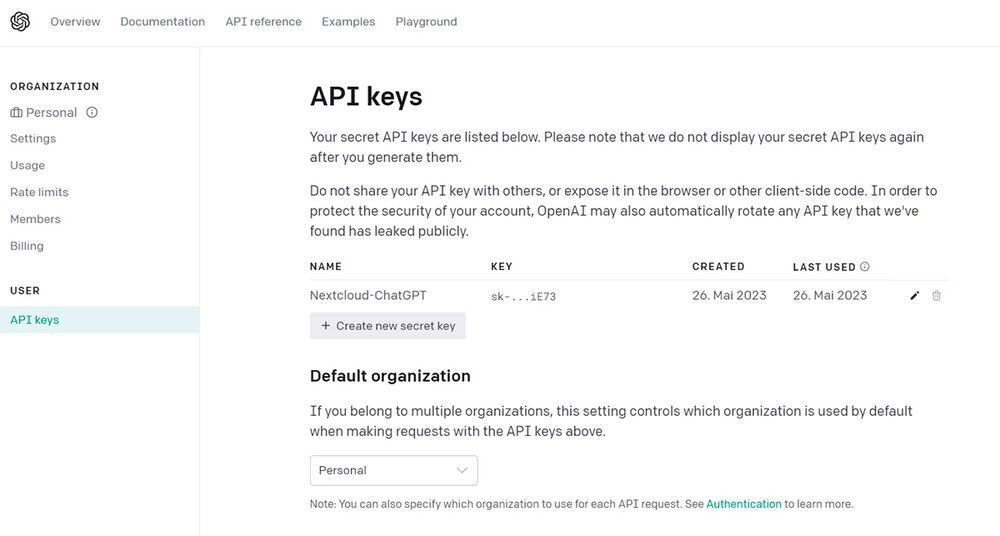This screenshot has height=536, width=1000.
Task: Click the Personal organization info icon
Action: tap(92, 113)
